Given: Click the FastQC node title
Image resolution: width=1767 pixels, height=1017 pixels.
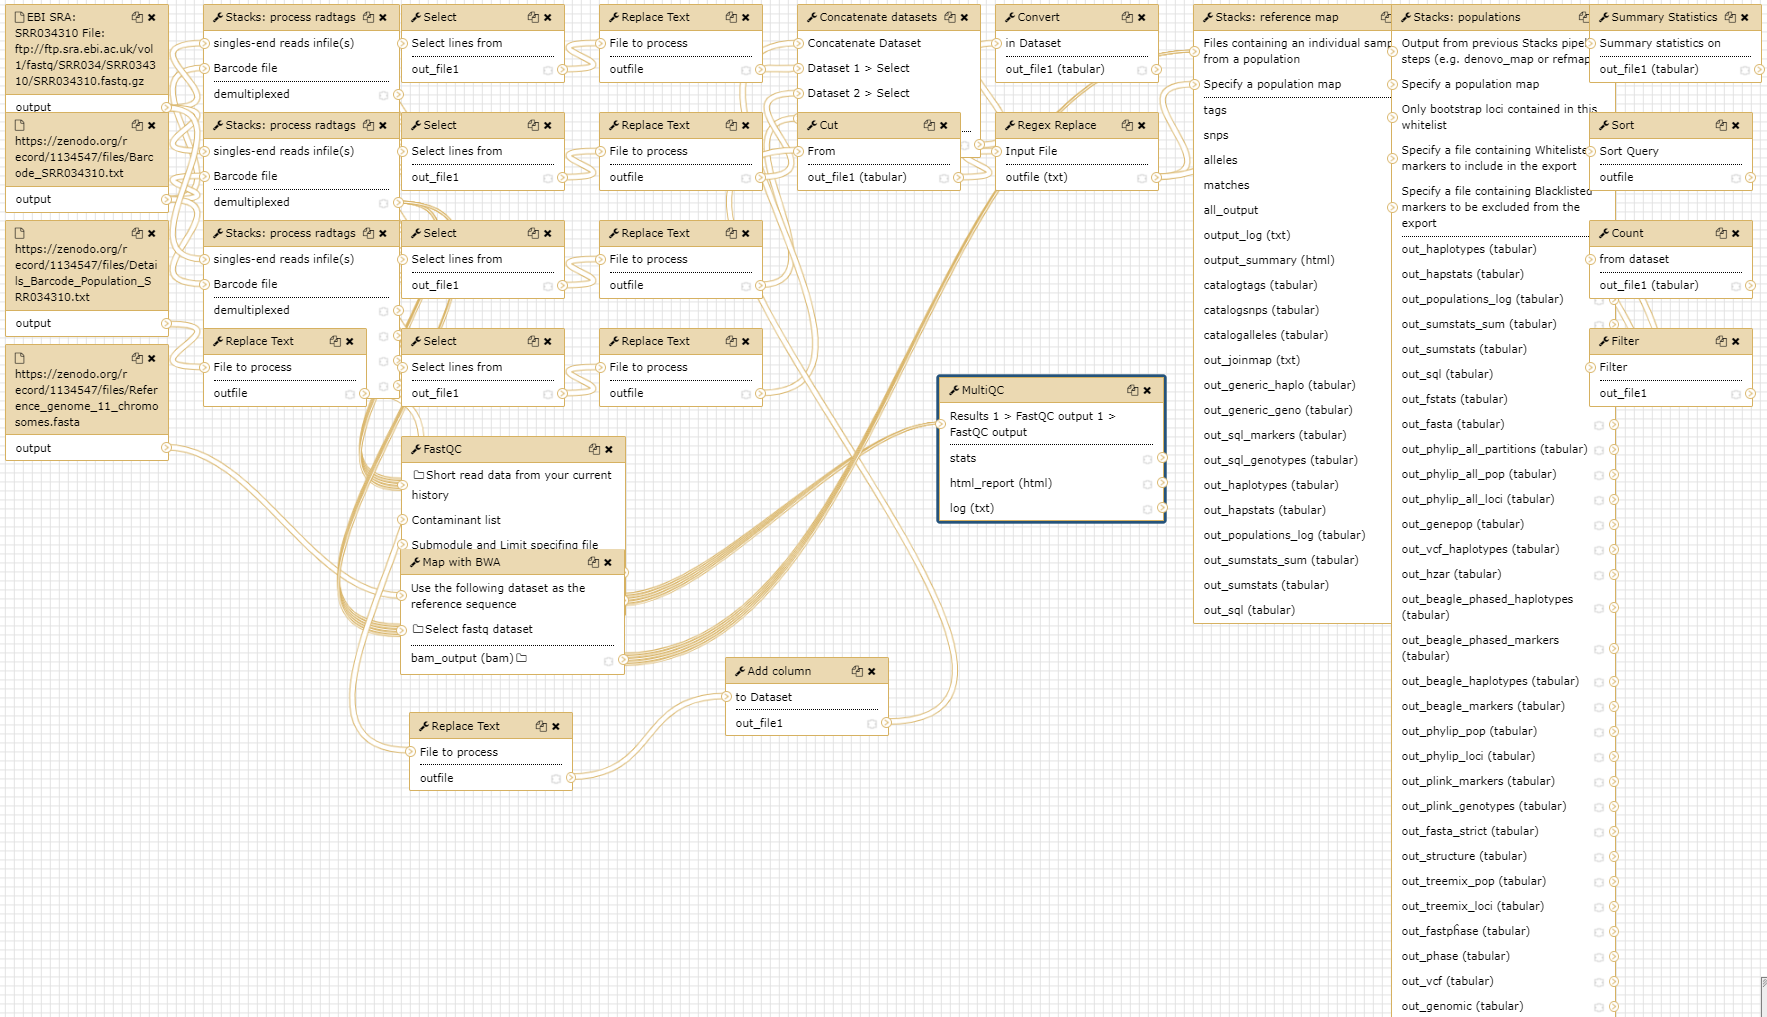Looking at the screenshot, I should point(442,449).
